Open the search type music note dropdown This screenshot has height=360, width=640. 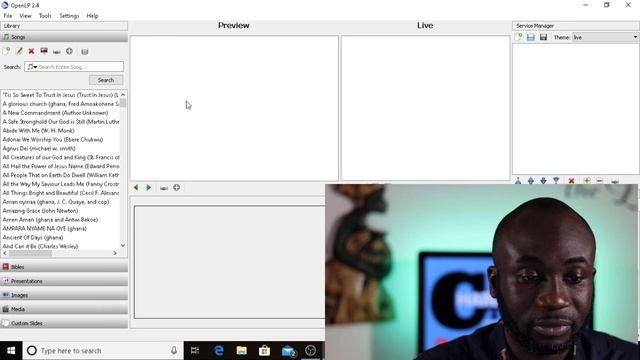click(x=32, y=67)
